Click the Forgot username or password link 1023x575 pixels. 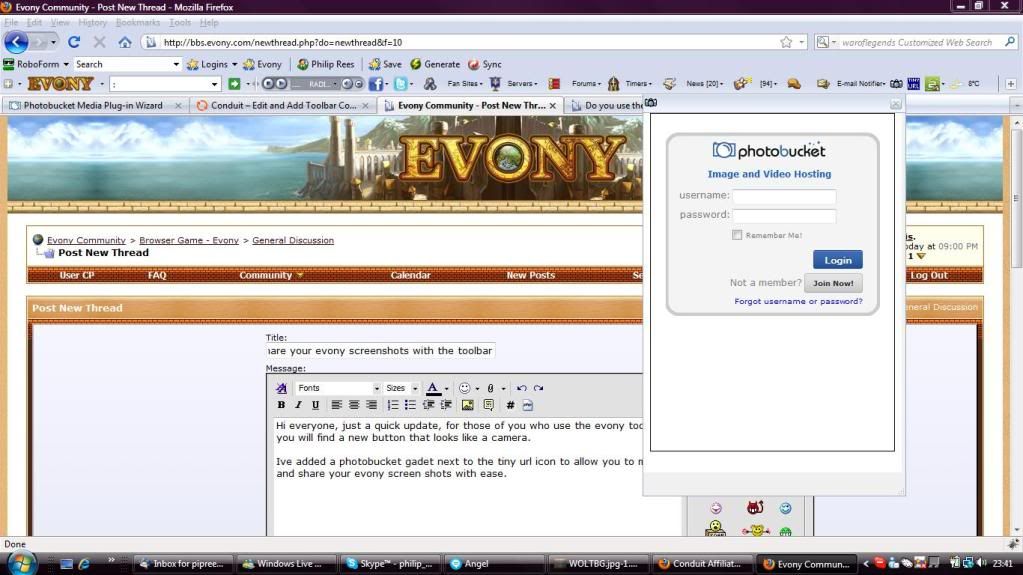click(798, 301)
